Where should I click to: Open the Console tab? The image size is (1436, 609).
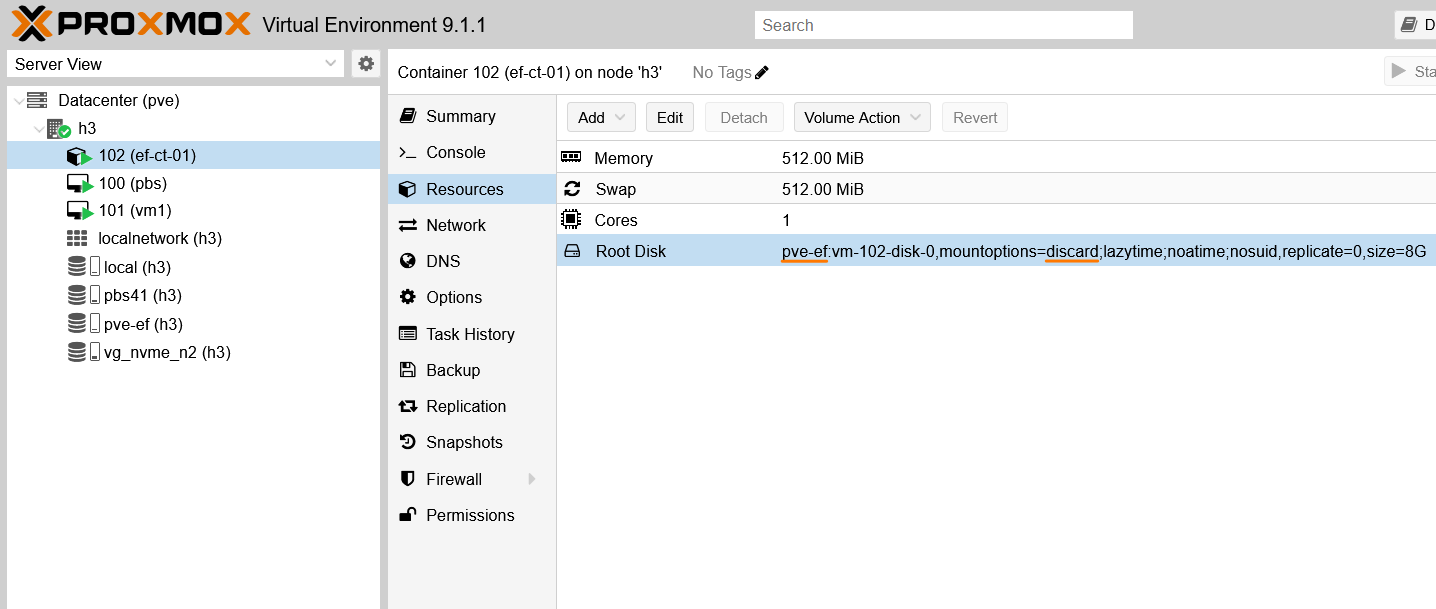[x=471, y=152]
